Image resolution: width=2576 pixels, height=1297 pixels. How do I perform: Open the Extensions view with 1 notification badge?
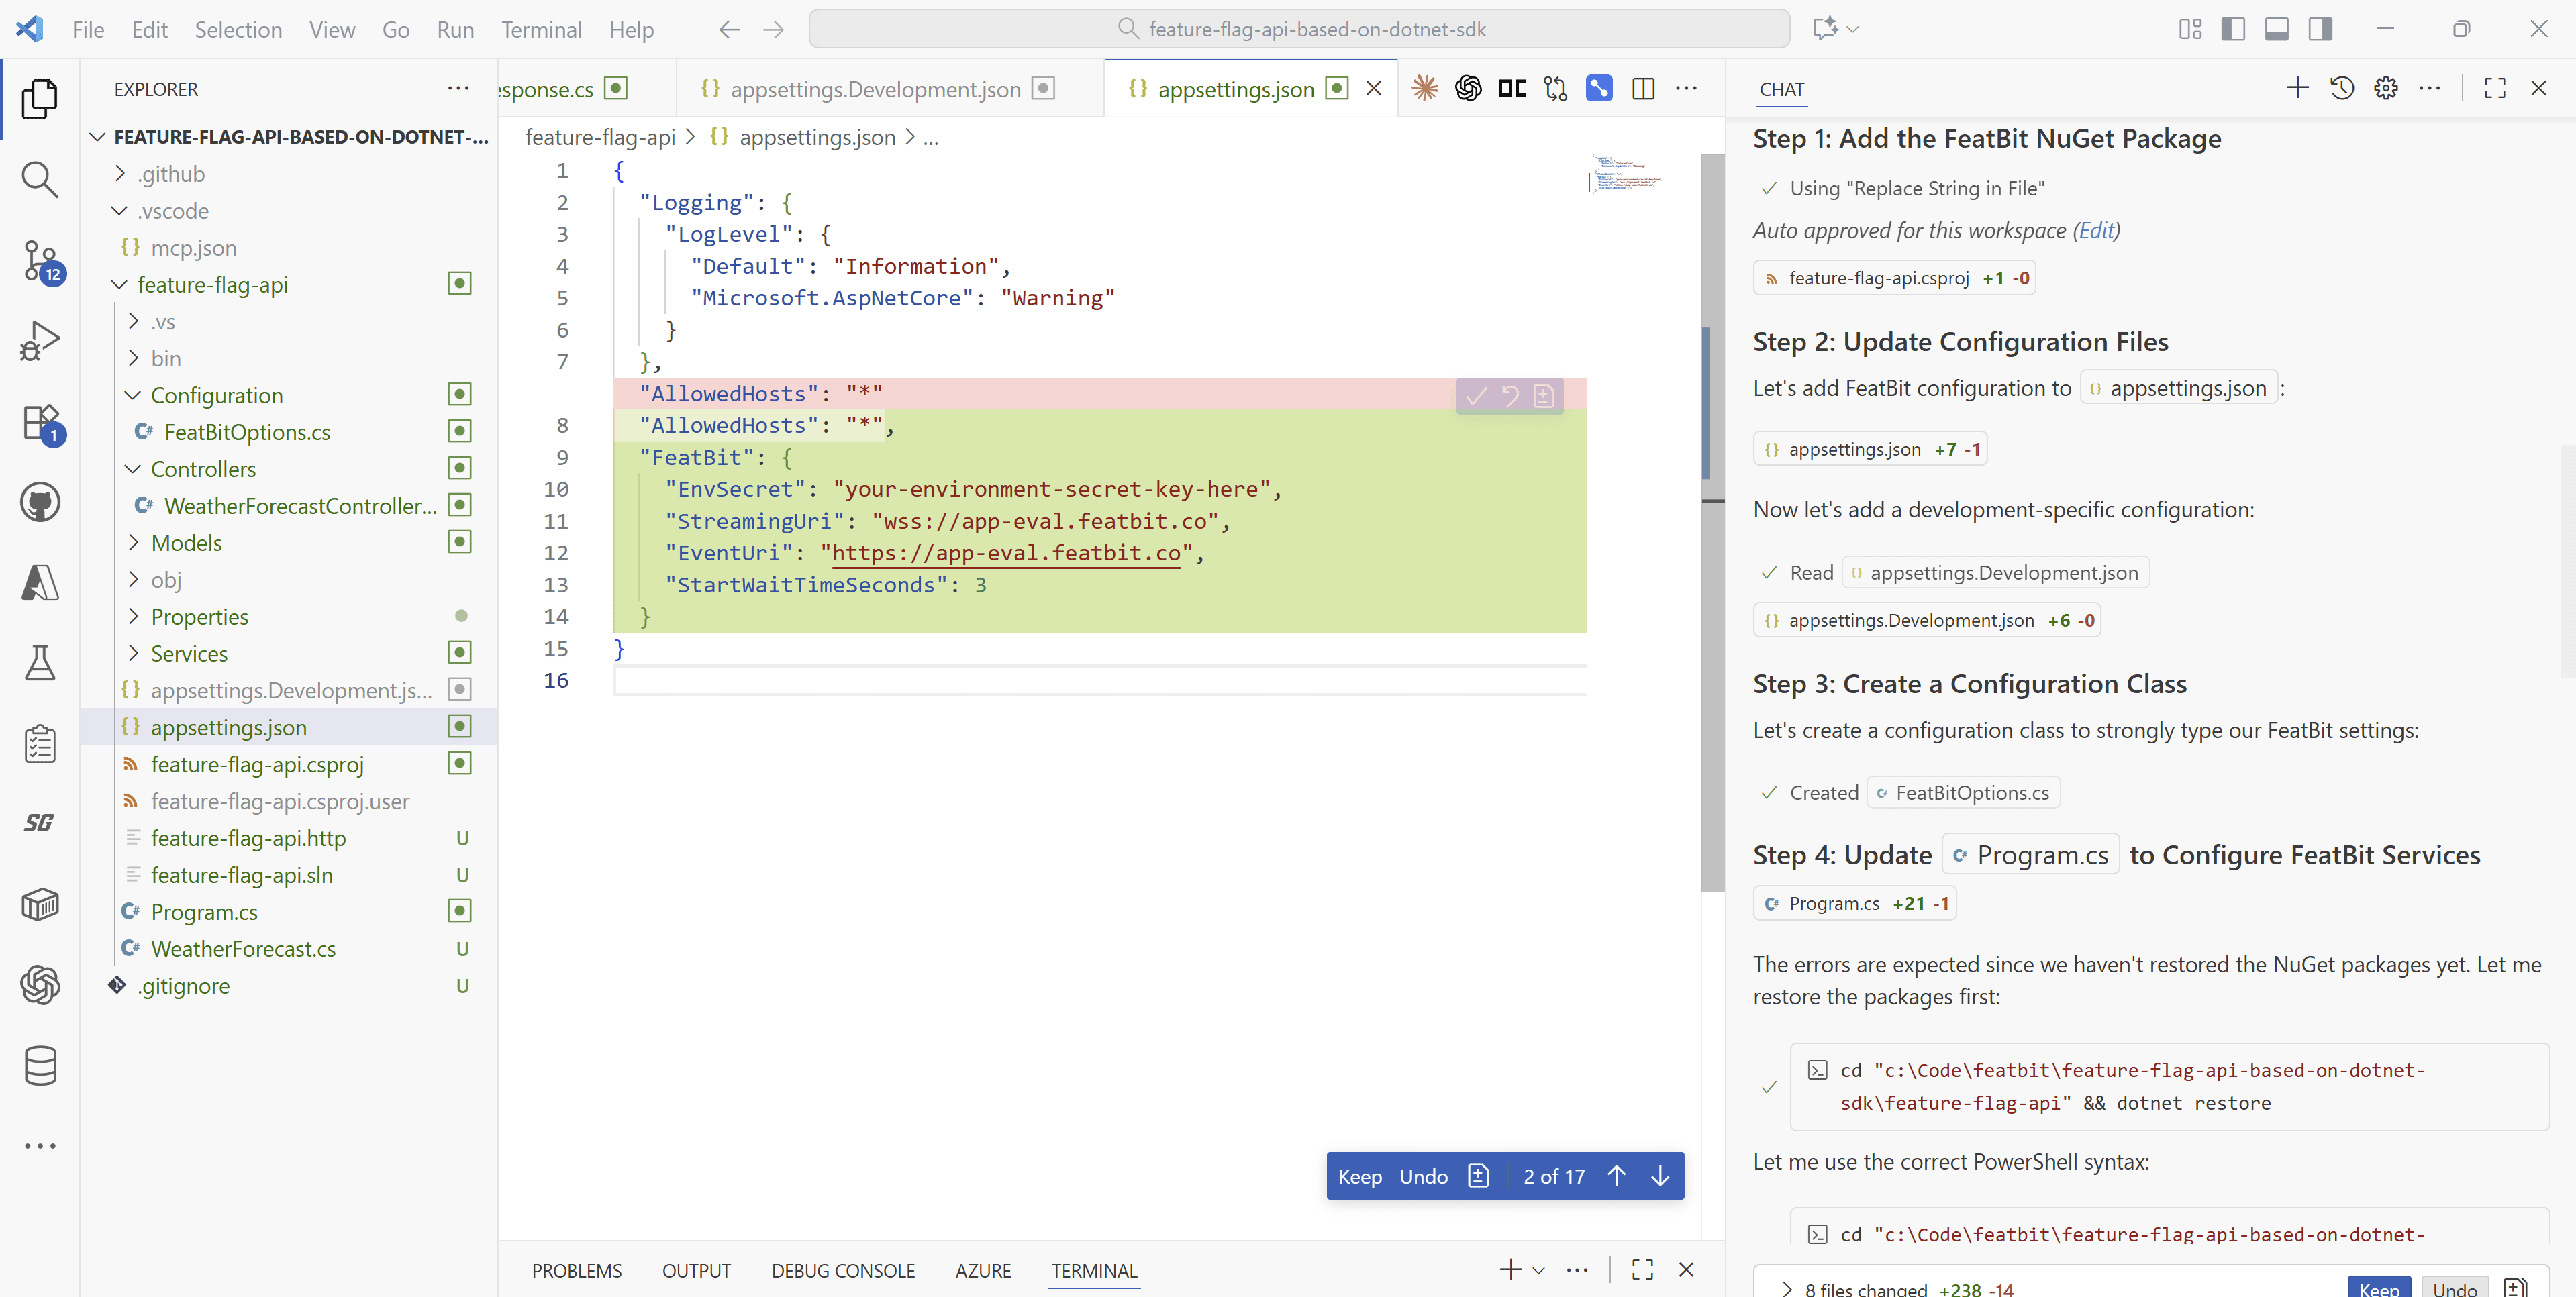coord(40,424)
